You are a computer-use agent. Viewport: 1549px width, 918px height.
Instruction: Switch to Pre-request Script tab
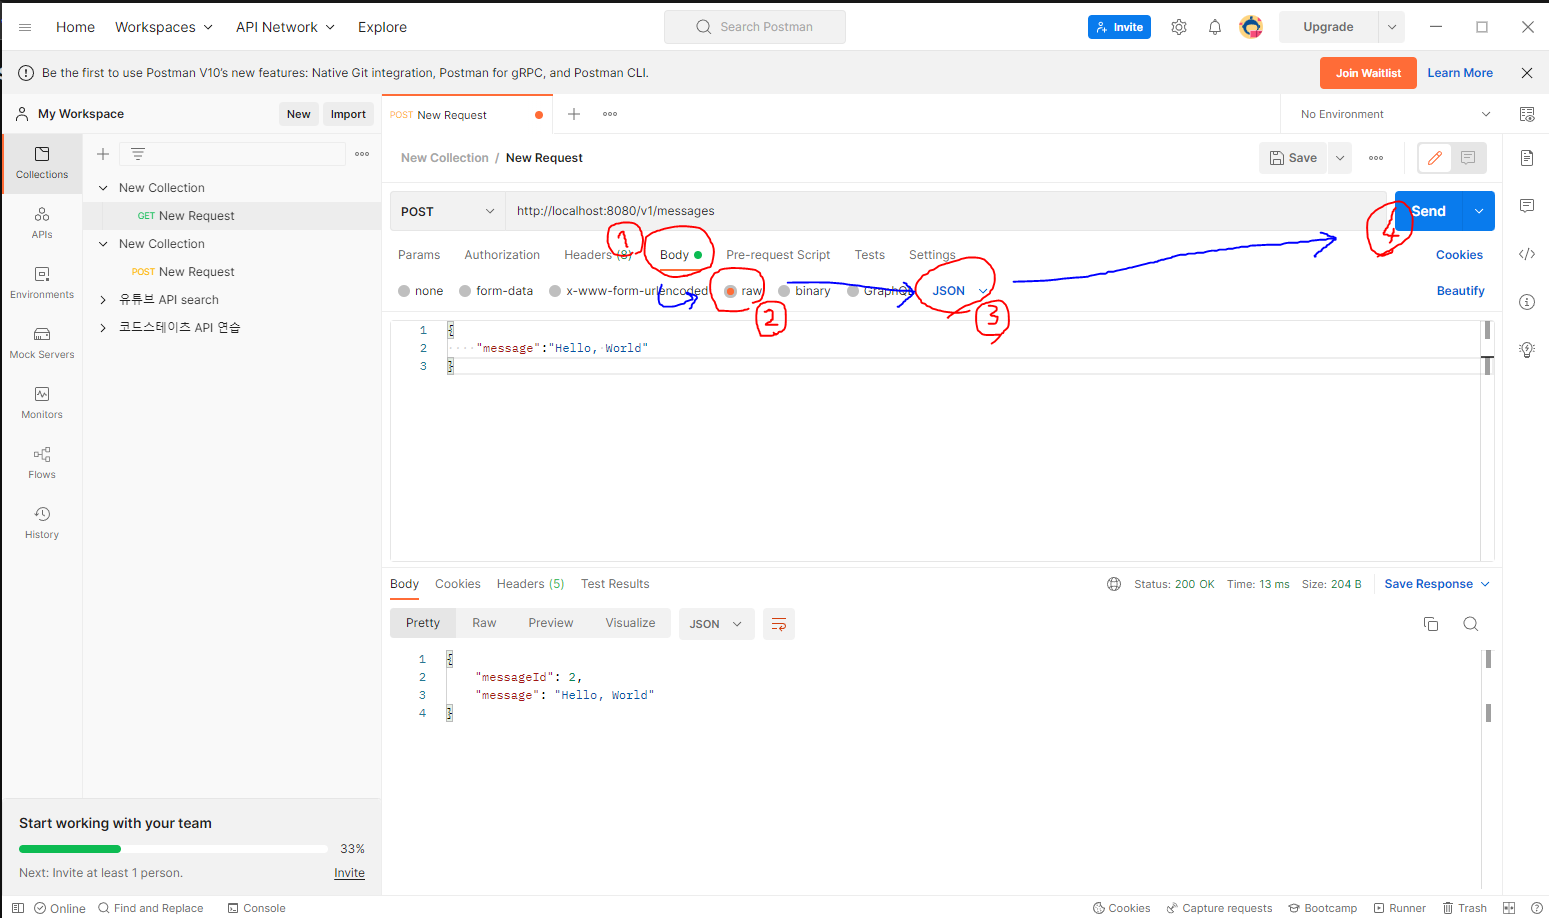[778, 255]
